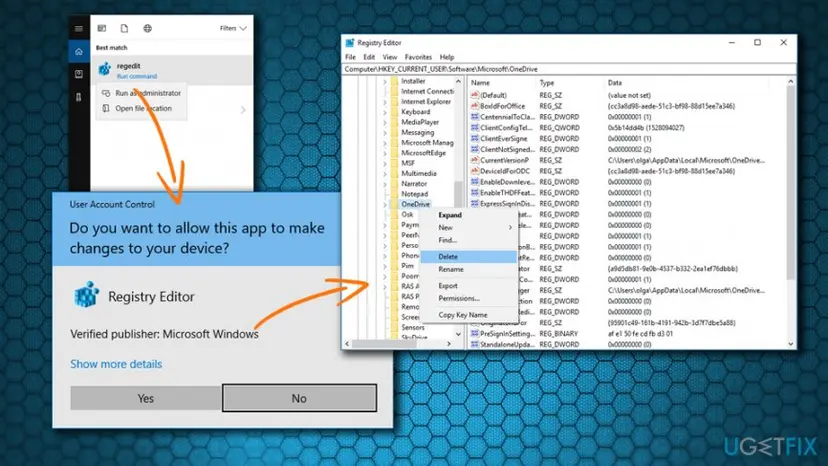
Task: Choose Copy Key Name in context menu
Action: pos(468,315)
